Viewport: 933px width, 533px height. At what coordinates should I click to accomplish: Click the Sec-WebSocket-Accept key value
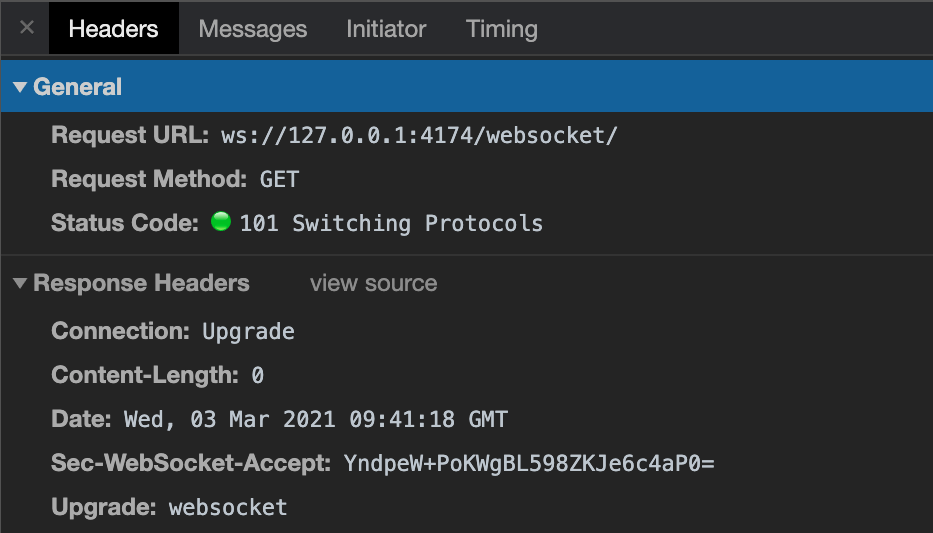coord(529,463)
